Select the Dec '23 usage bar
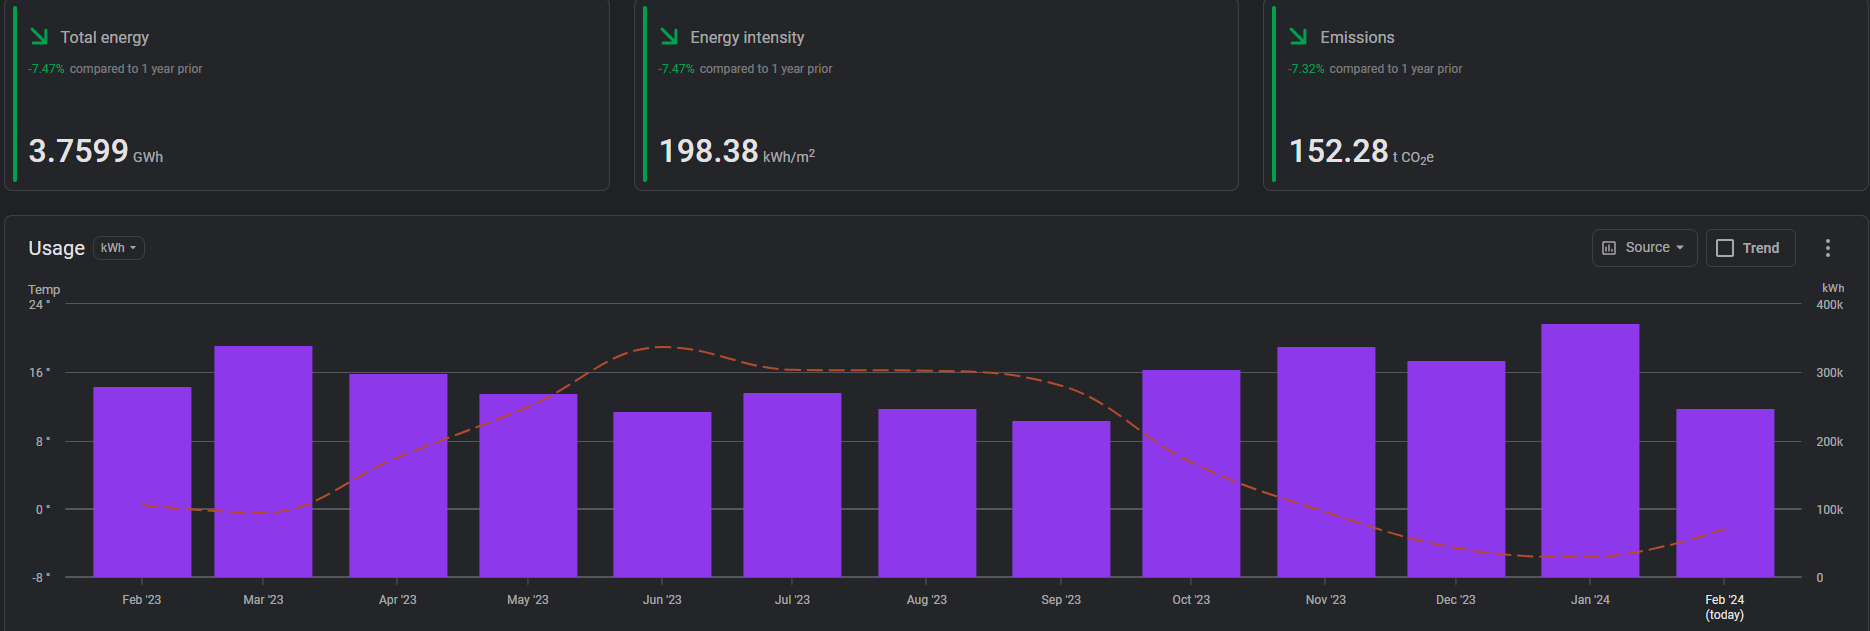Viewport: 1870px width, 631px height. (x=1456, y=469)
